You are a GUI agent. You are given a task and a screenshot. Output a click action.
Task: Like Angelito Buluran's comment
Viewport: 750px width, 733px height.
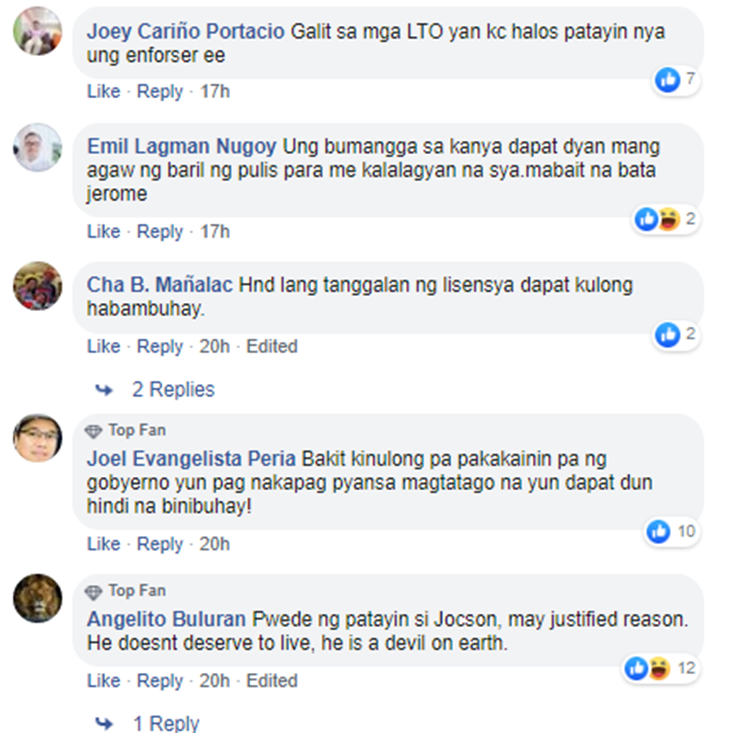[x=103, y=681]
